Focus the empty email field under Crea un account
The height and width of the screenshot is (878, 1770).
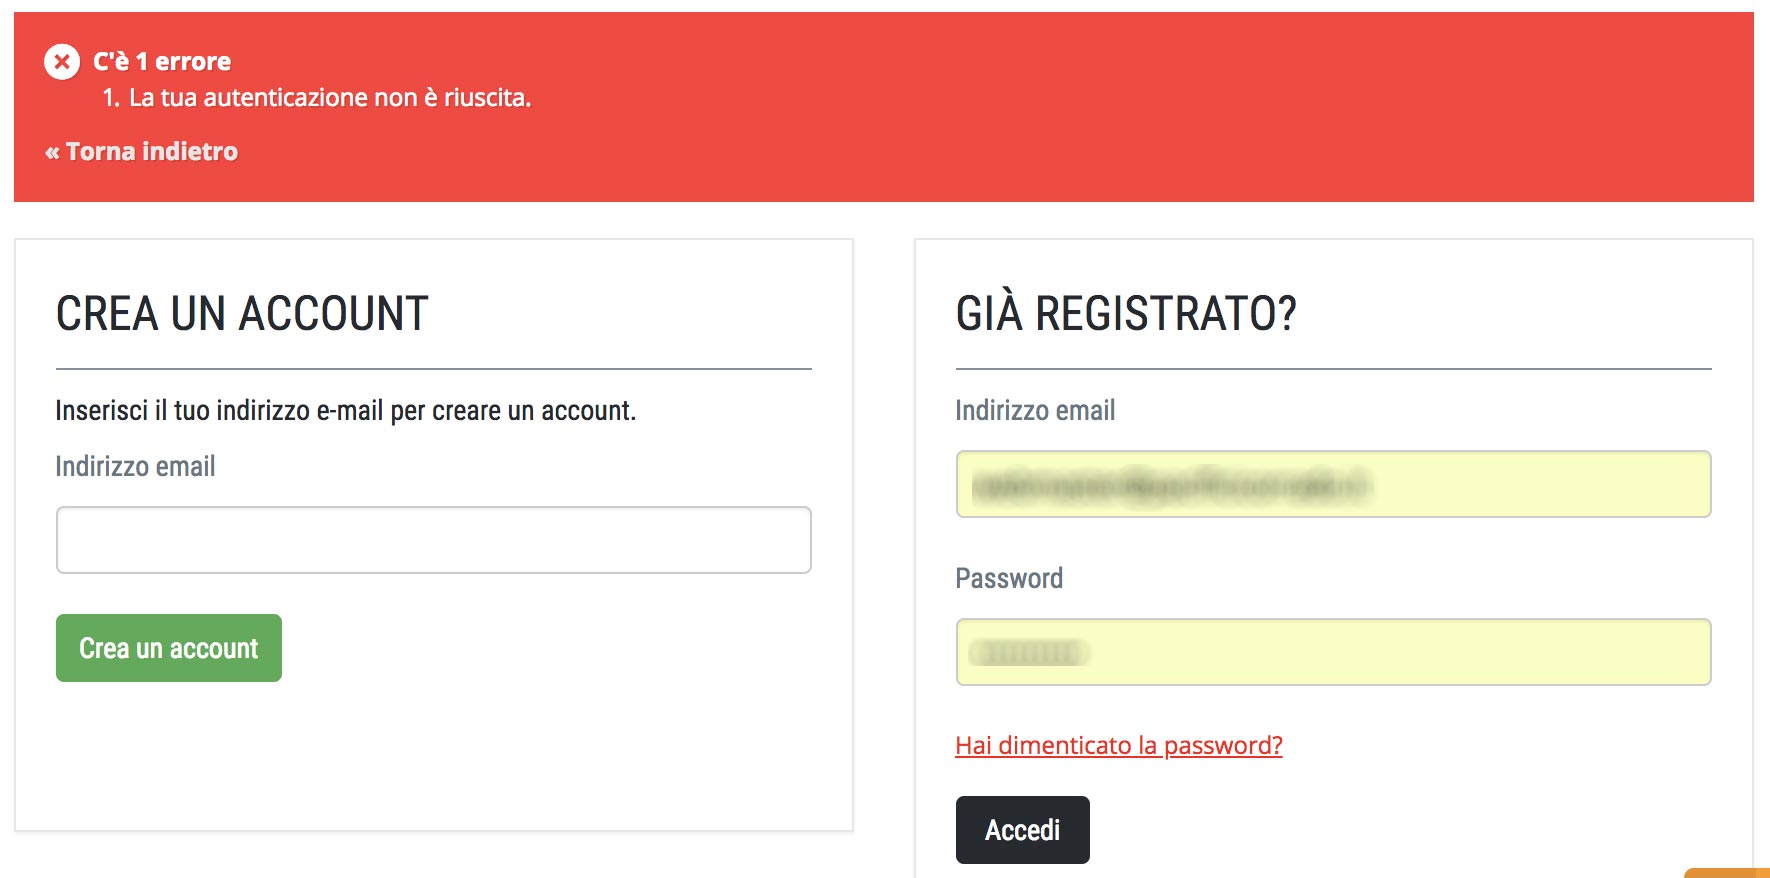[433, 540]
